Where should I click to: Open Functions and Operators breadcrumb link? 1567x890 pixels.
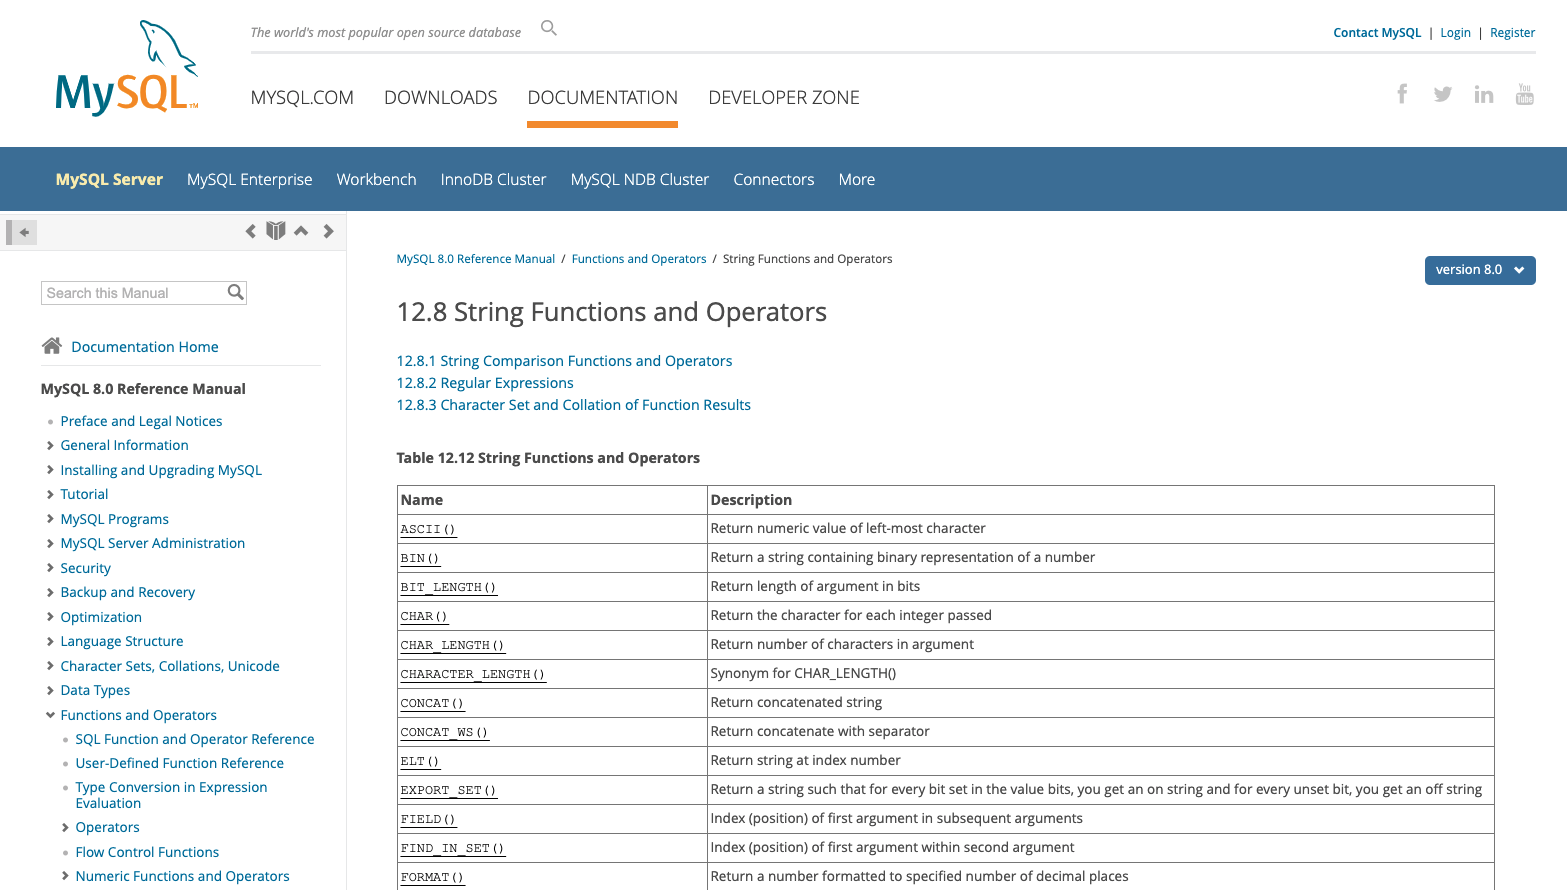[x=639, y=259]
